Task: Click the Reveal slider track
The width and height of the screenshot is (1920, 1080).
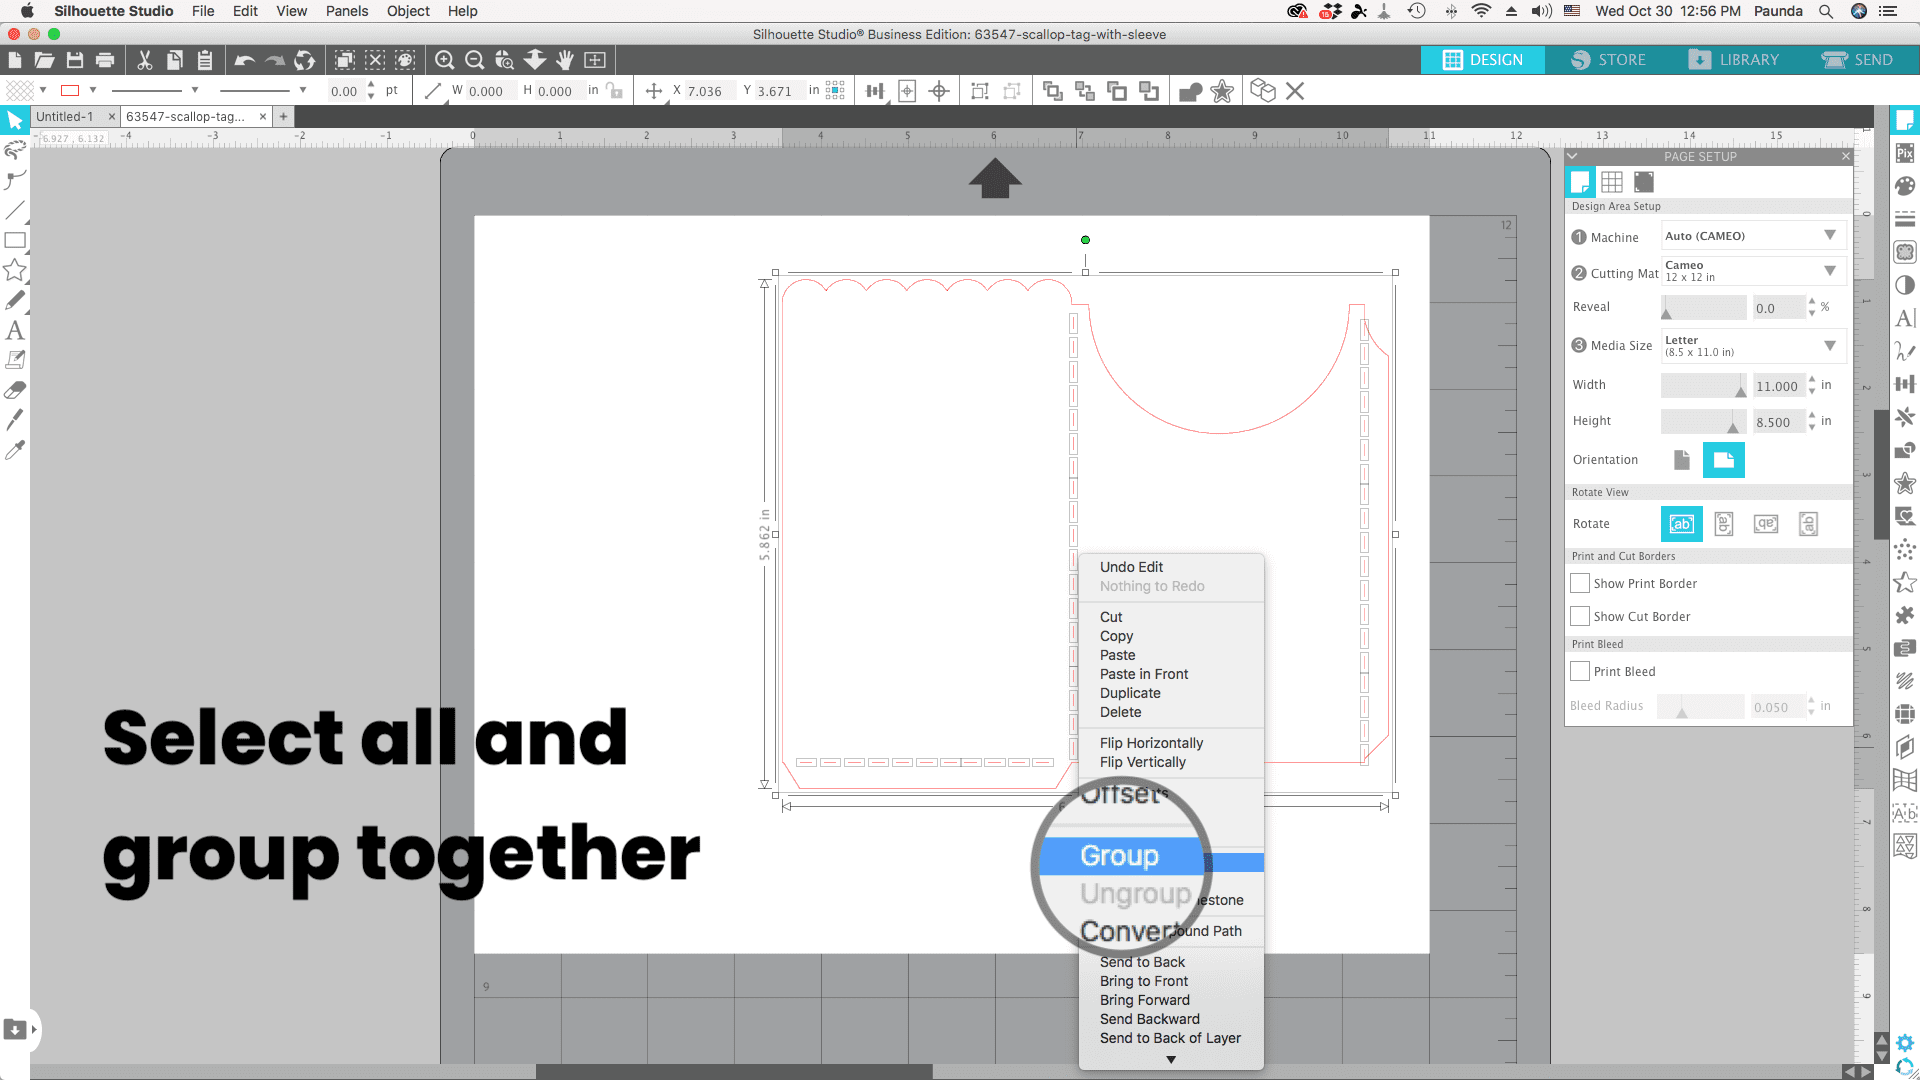Action: (1703, 308)
